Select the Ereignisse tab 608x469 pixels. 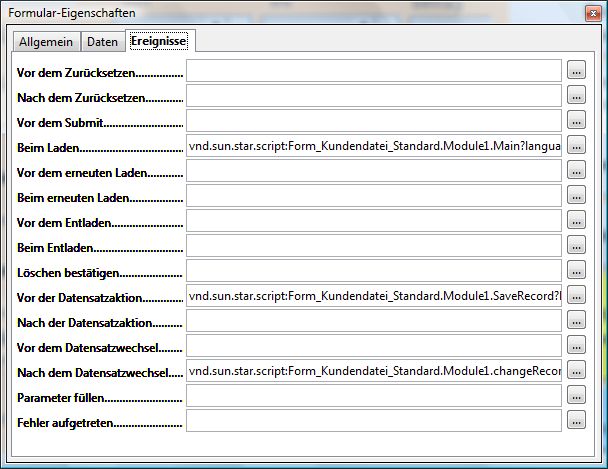(x=160, y=41)
